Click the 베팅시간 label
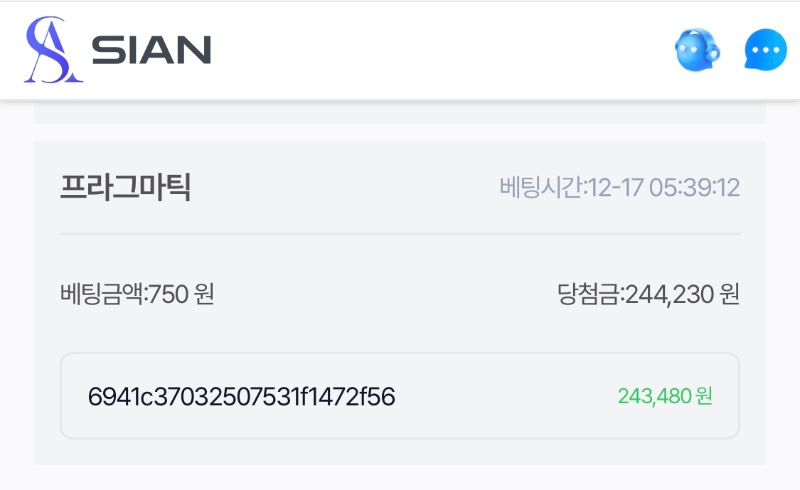 [x=540, y=187]
